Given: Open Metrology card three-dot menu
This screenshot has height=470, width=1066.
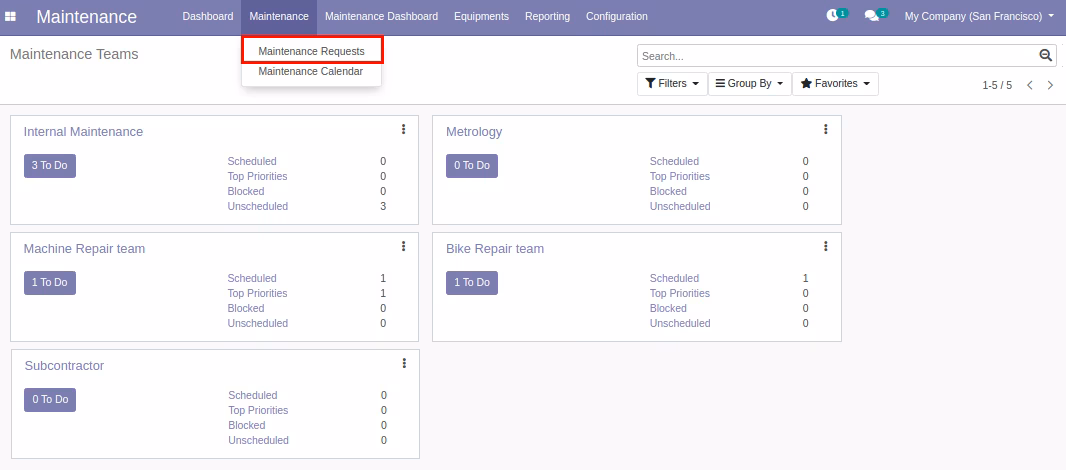Looking at the screenshot, I should pyautogui.click(x=825, y=129).
